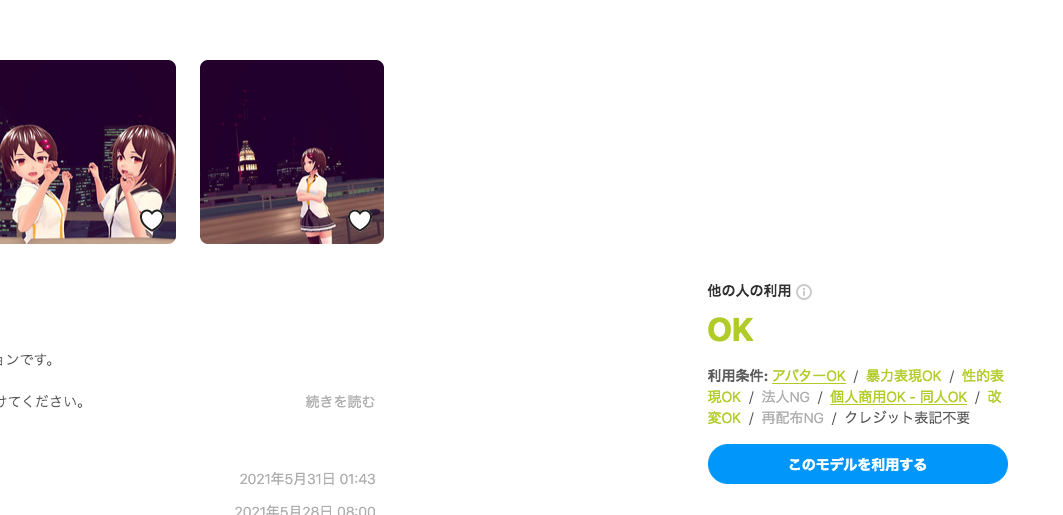The image size is (1063, 515).
Task: Click the 利用条件 label
Action: click(738, 376)
